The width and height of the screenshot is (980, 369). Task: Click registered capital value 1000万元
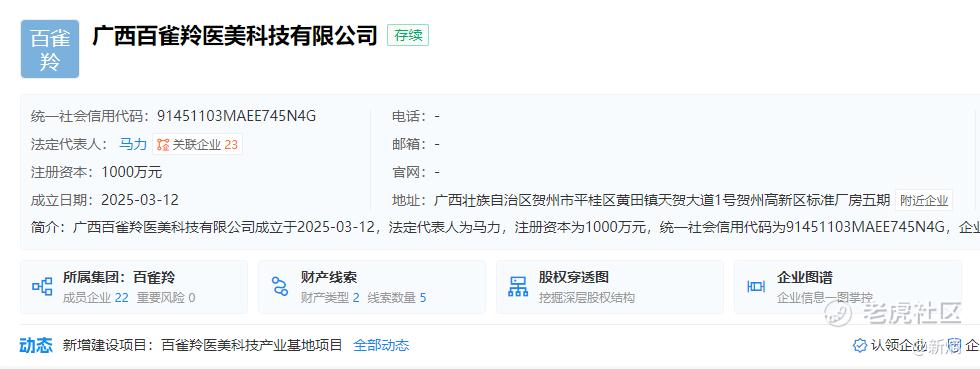click(x=132, y=172)
